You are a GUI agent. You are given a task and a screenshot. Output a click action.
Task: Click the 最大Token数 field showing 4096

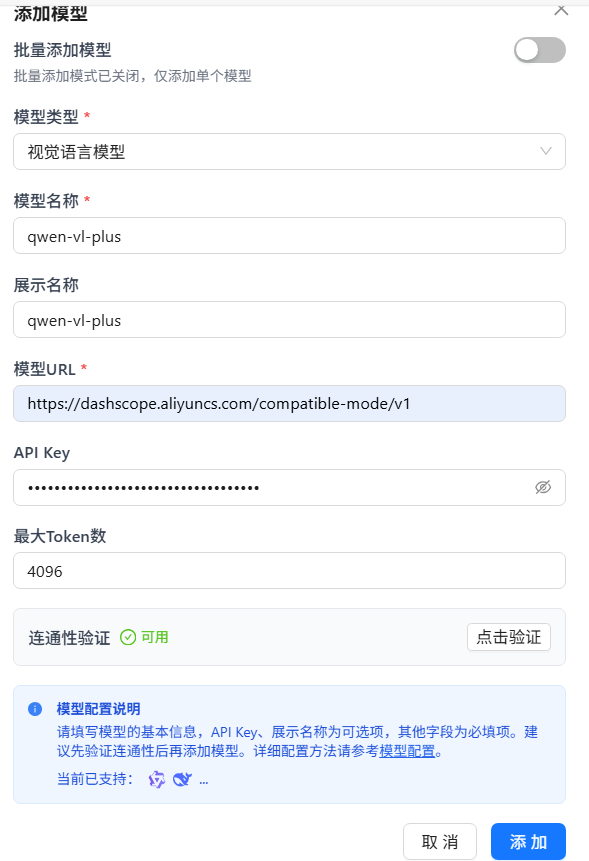[x=289, y=569]
